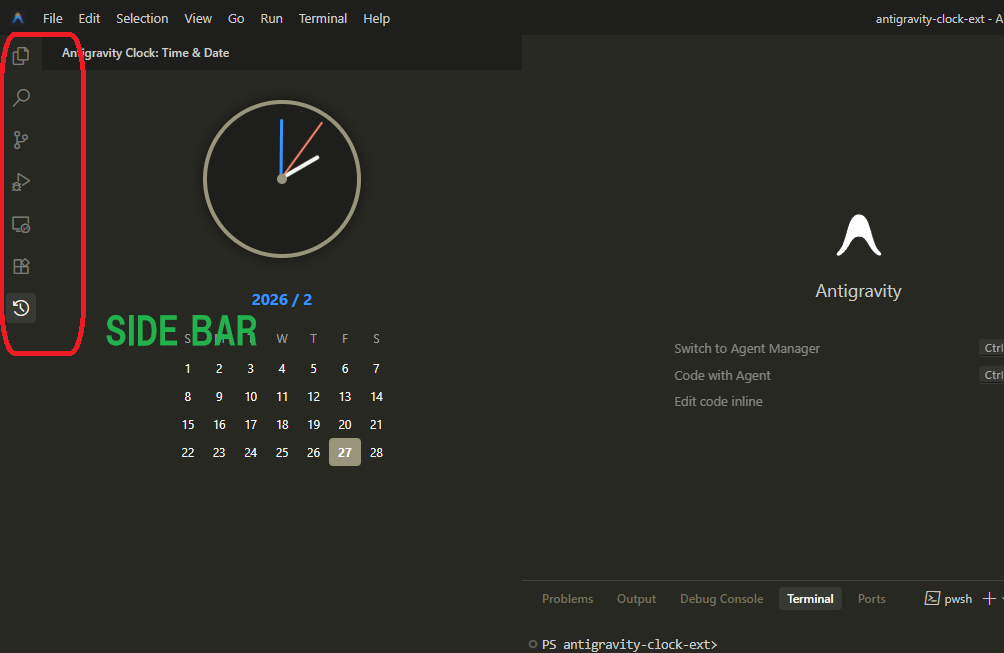This screenshot has width=1004, height=653.
Task: Switch to the Output tab
Action: [636, 598]
